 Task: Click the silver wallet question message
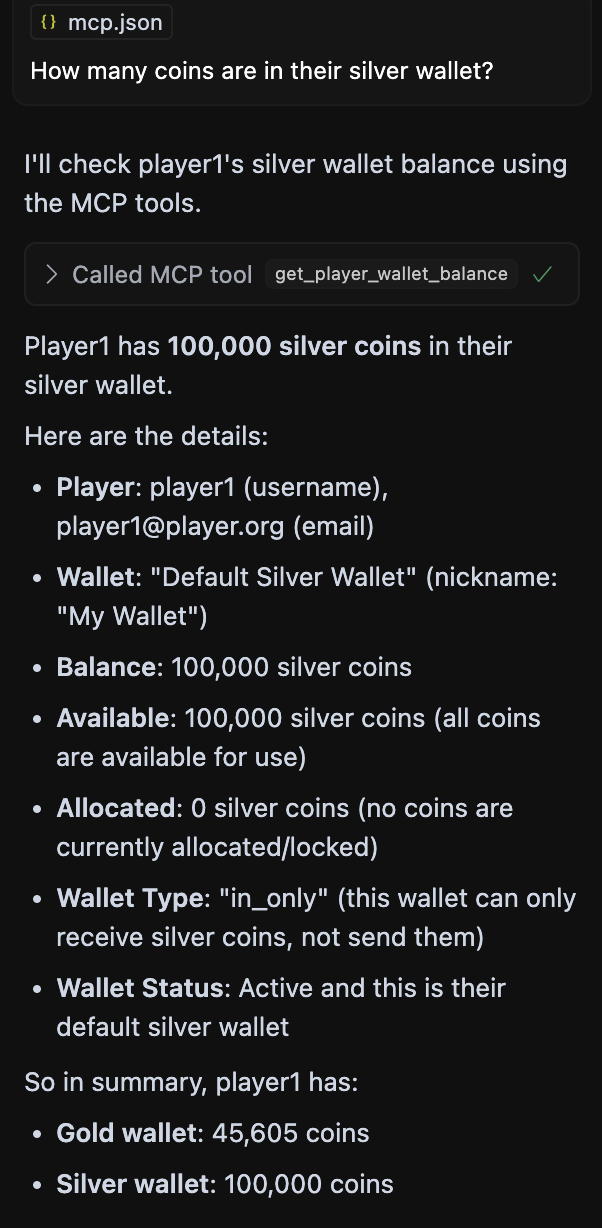click(x=262, y=71)
